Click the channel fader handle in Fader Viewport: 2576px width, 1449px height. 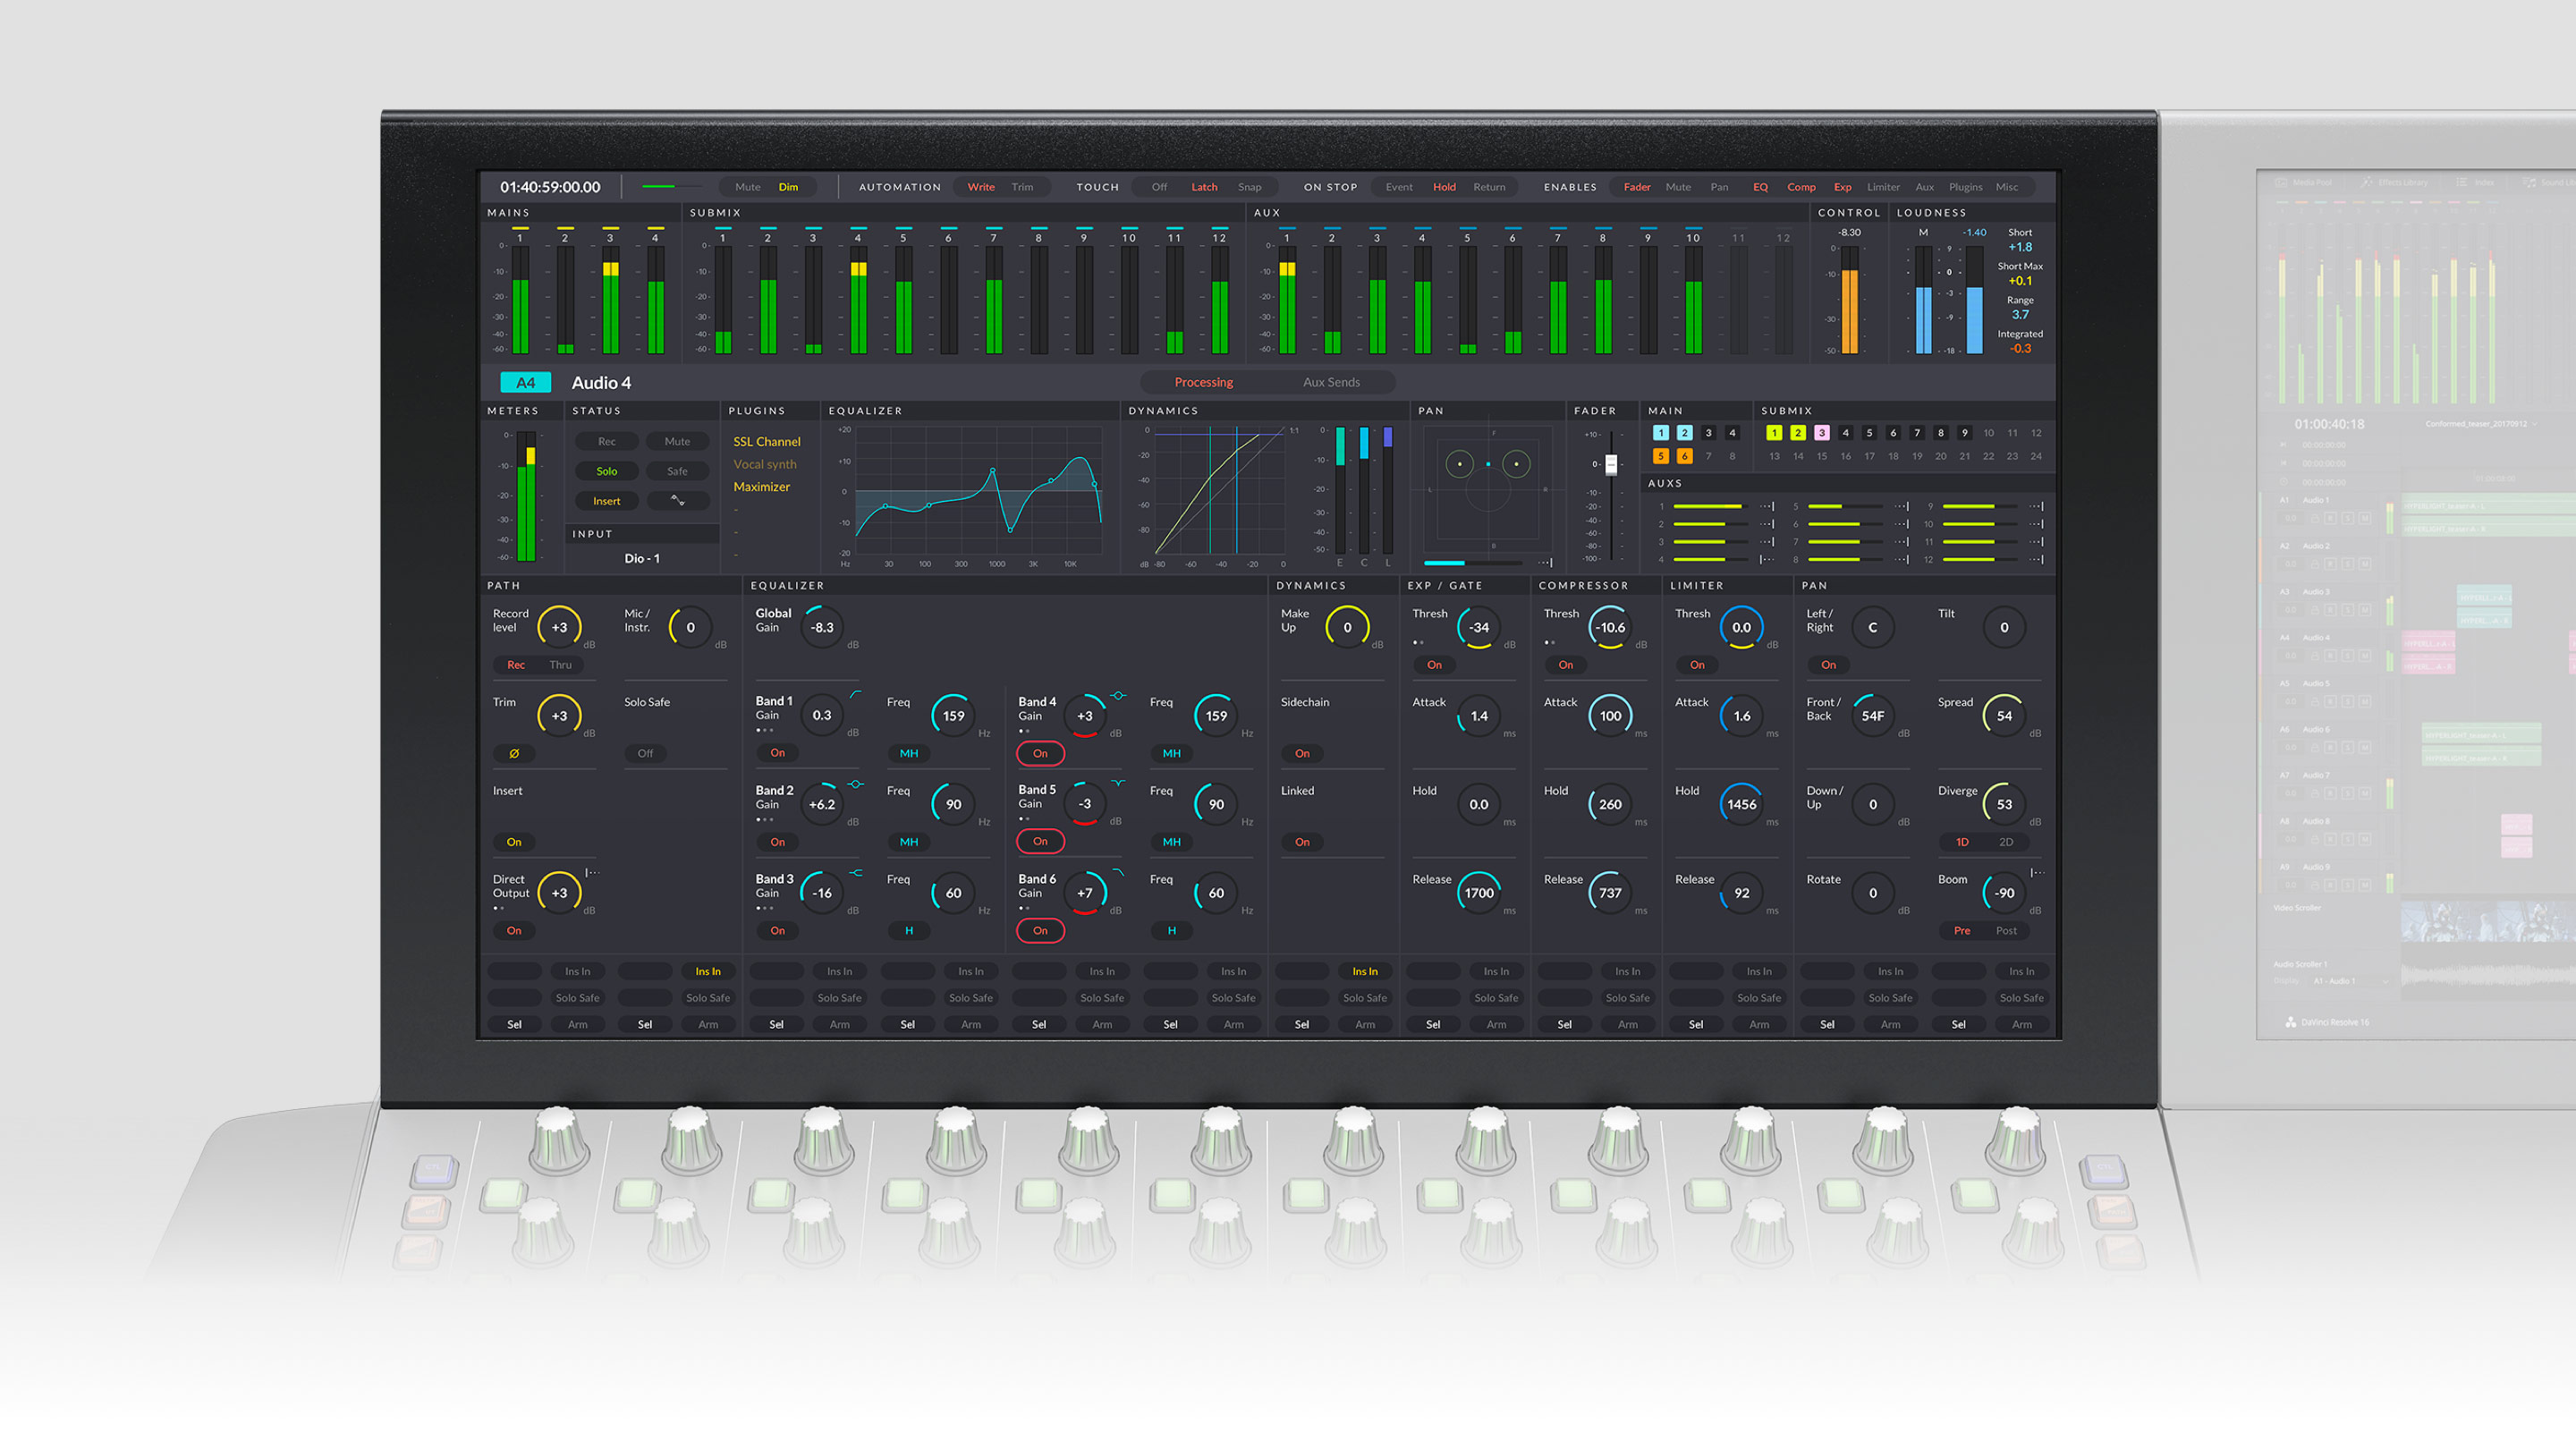(x=1611, y=464)
